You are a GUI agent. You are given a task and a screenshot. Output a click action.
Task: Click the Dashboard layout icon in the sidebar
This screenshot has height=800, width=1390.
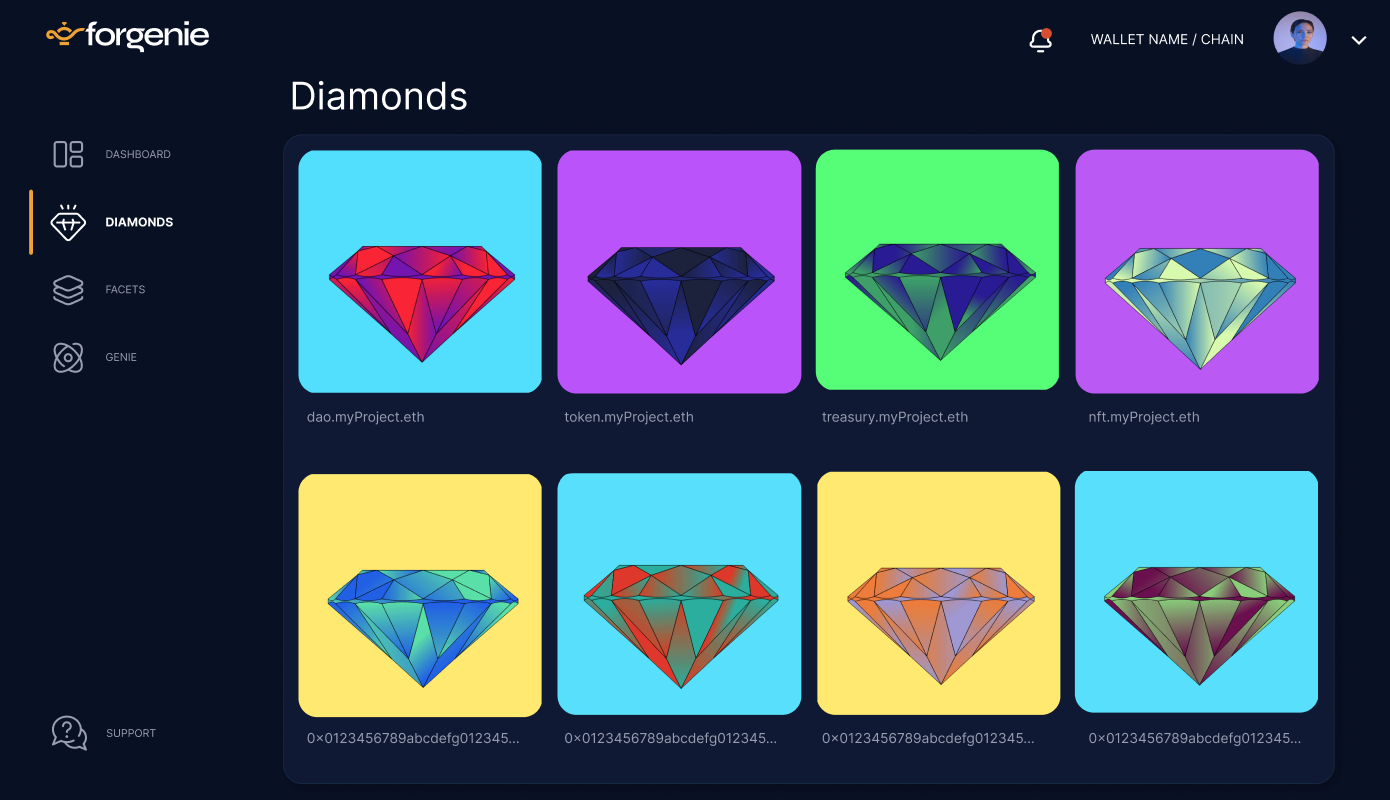[x=68, y=154]
